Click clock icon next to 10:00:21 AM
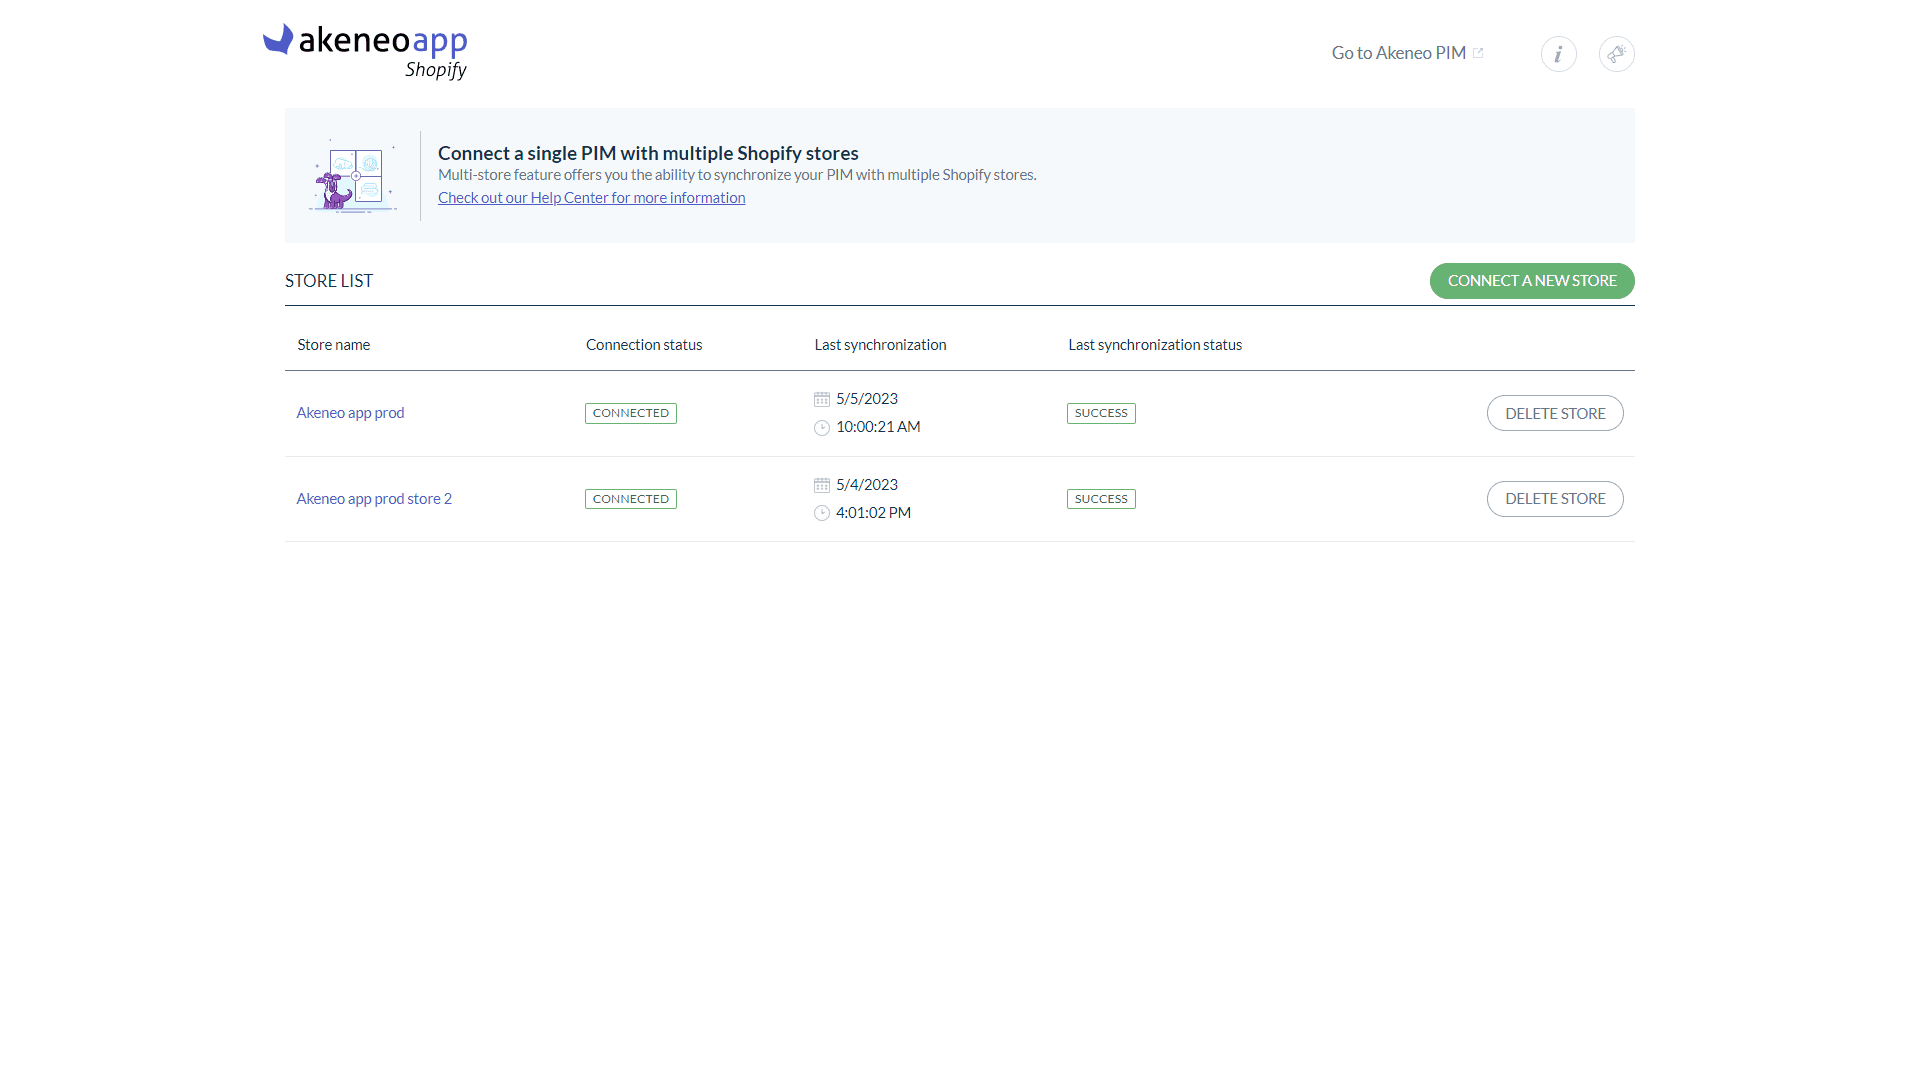1920x1080 pixels. click(x=822, y=427)
